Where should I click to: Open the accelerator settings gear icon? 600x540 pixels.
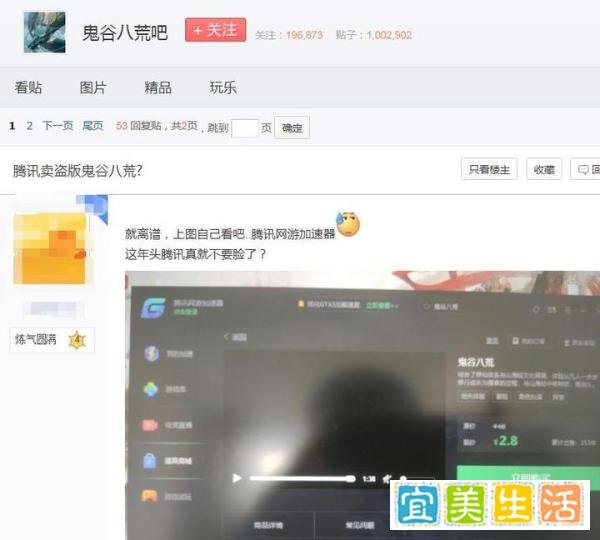click(536, 309)
